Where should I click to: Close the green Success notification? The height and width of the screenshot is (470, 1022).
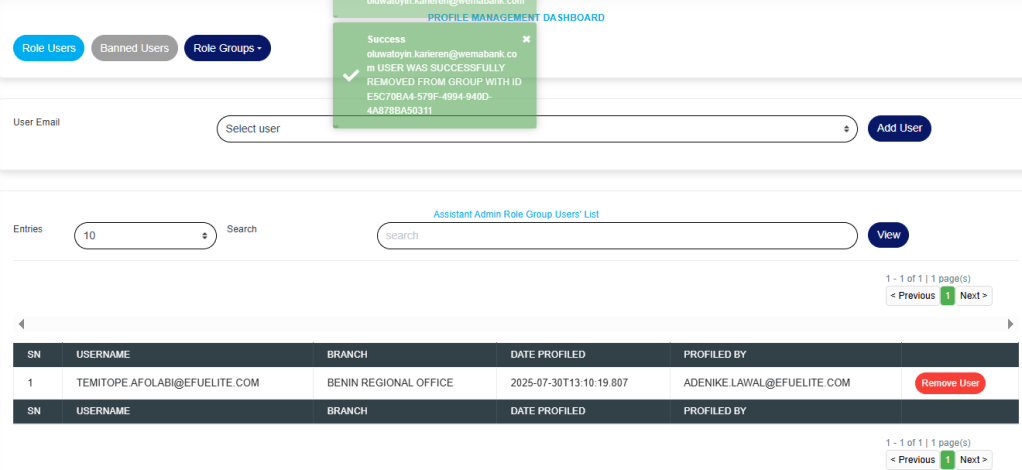tap(526, 39)
